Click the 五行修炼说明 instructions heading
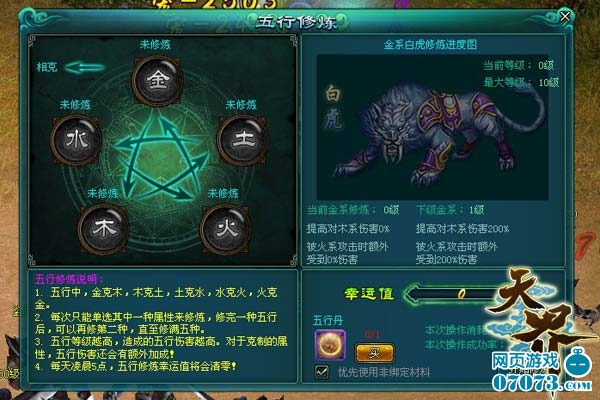This screenshot has width=600, height=400. click(x=69, y=279)
